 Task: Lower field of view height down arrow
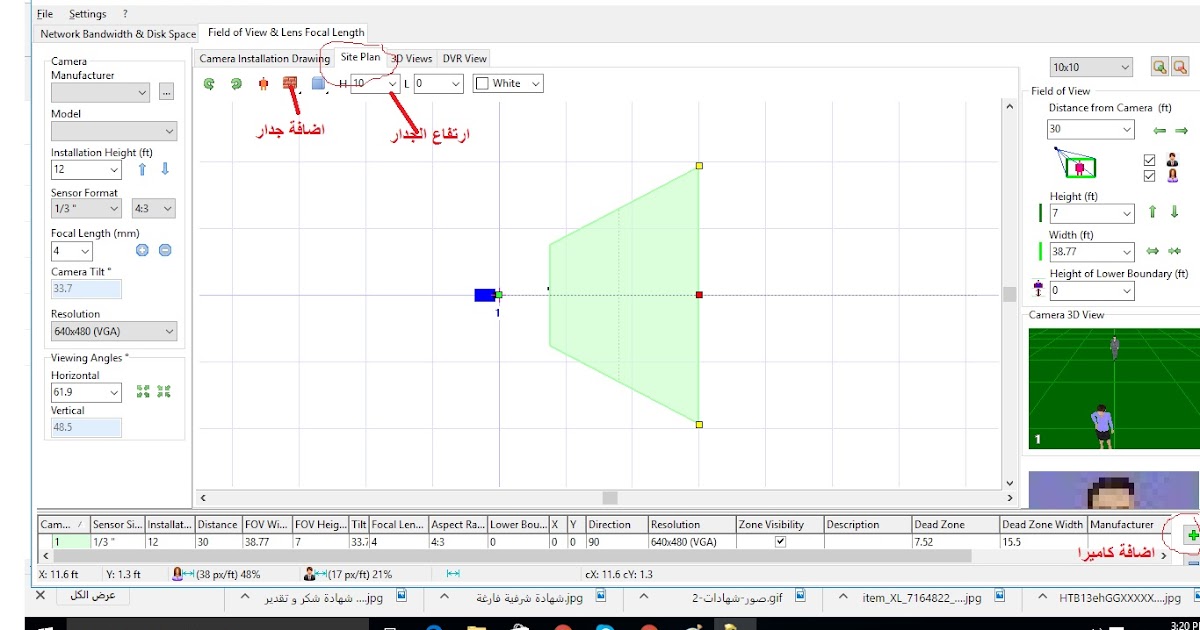click(1175, 212)
